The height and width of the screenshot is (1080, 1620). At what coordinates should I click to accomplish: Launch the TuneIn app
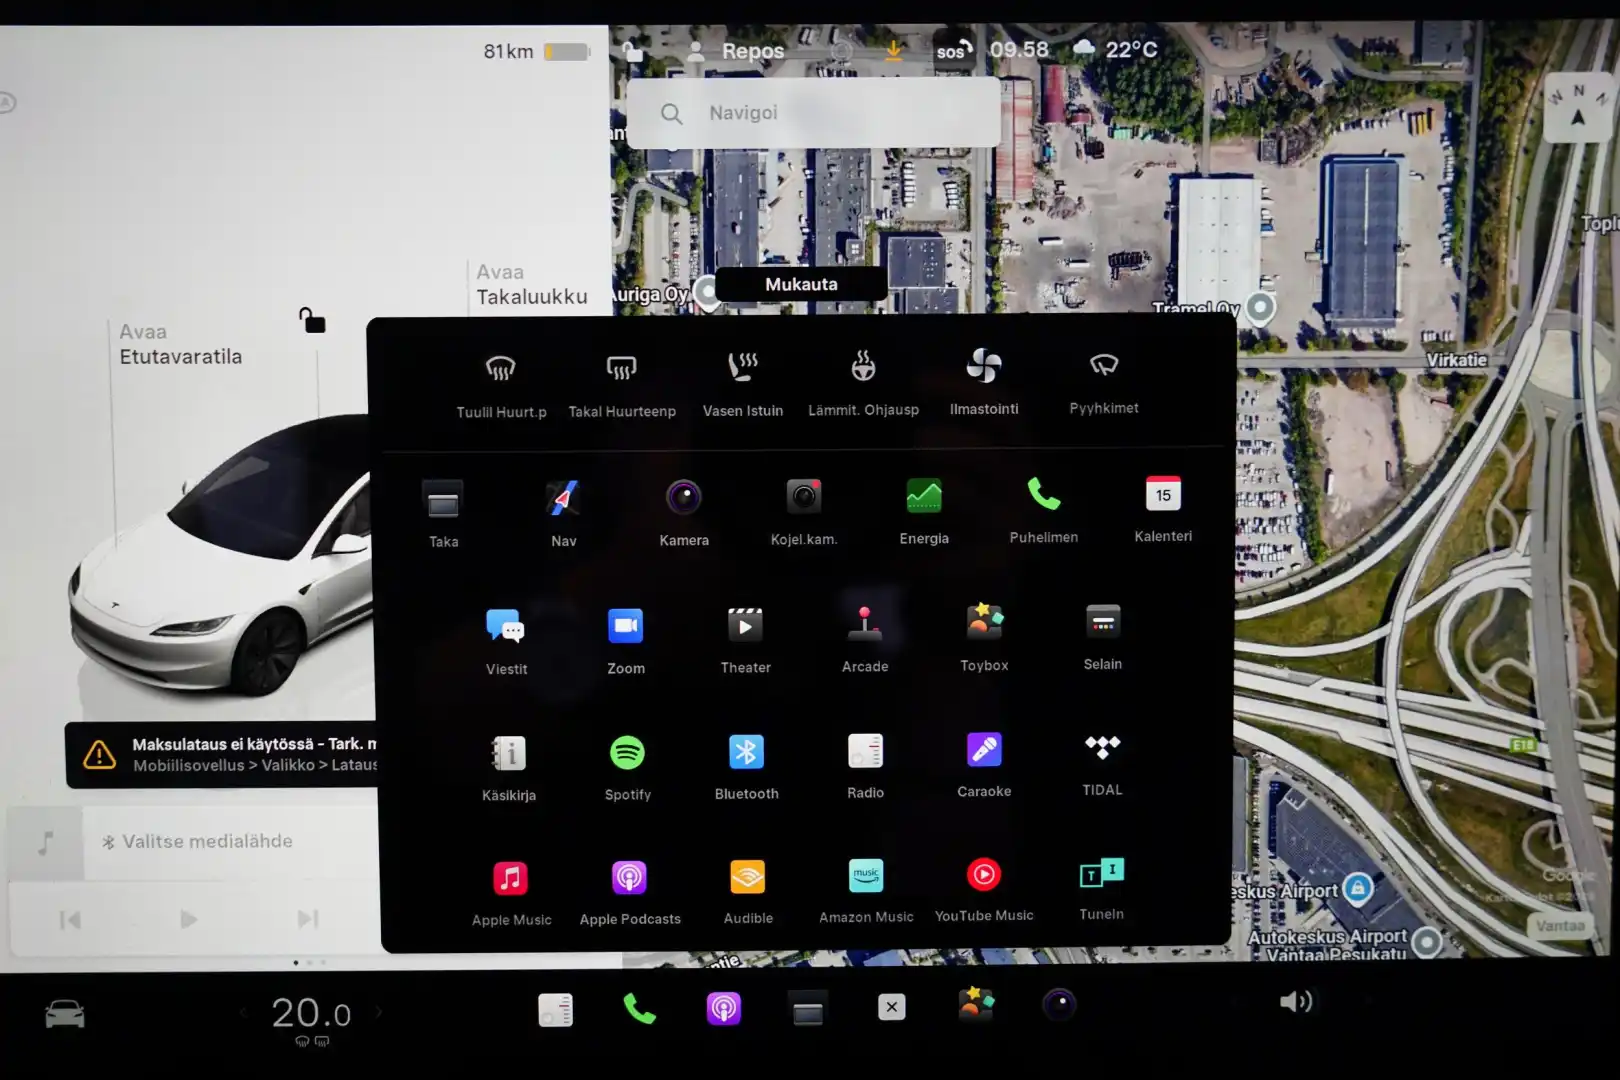[x=1101, y=887]
